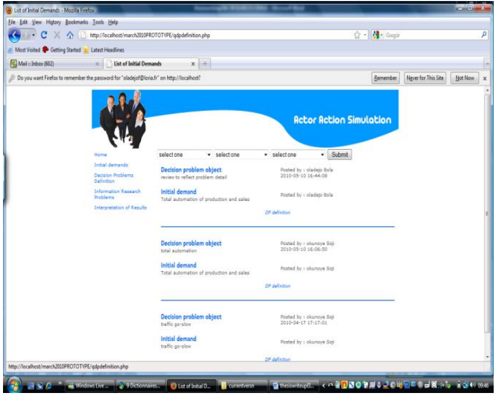Reload the page with the refresh icon

(x=44, y=35)
